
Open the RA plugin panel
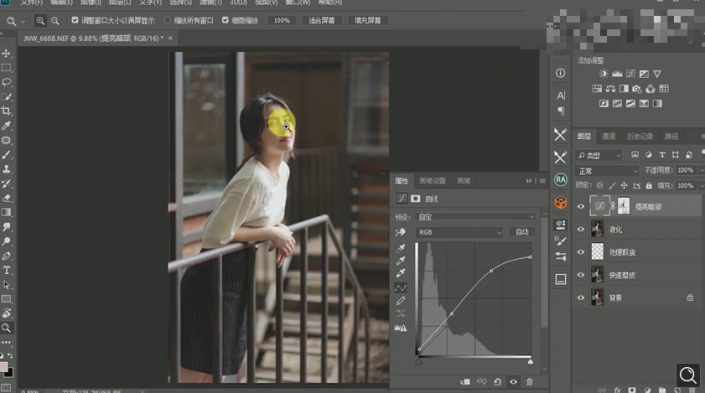click(560, 180)
